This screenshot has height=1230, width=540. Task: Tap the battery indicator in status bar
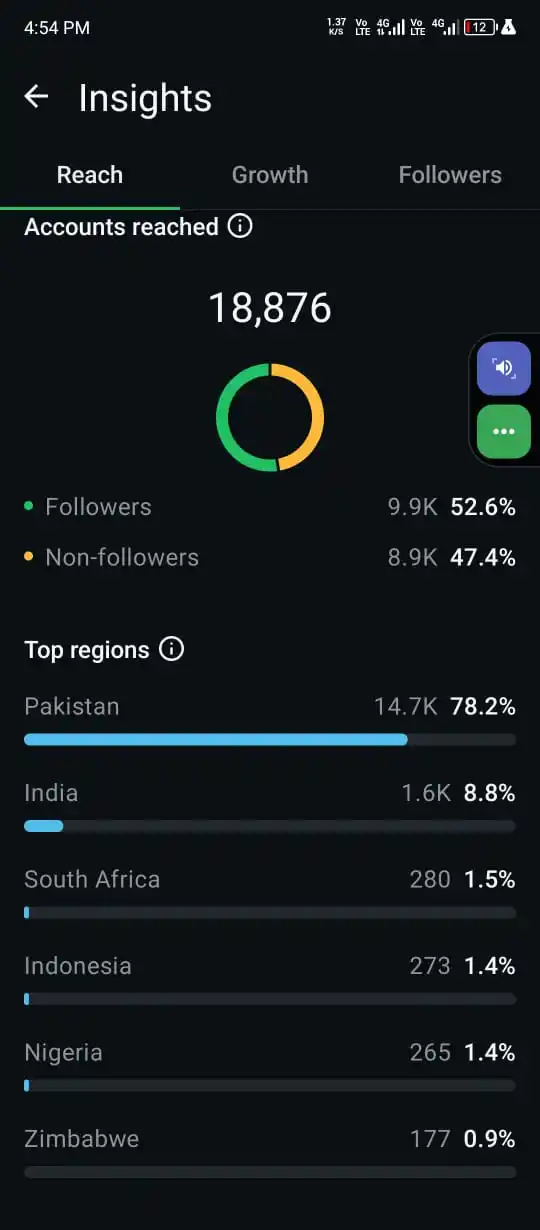tap(480, 27)
